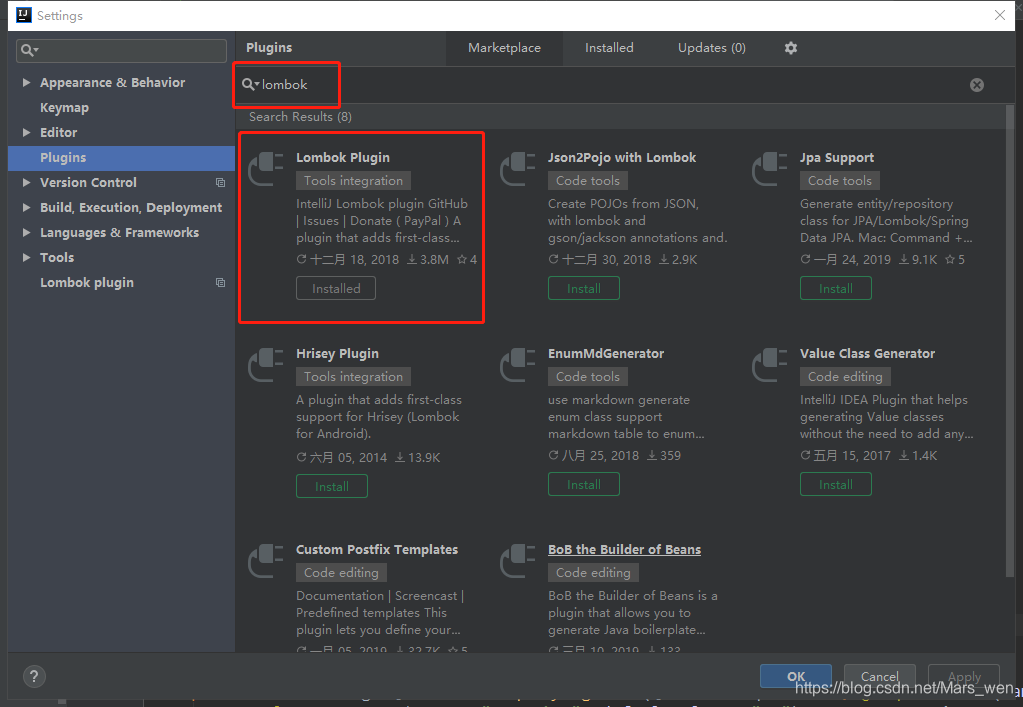
Task: Install the Hrisey Plugin
Action: [x=332, y=487]
